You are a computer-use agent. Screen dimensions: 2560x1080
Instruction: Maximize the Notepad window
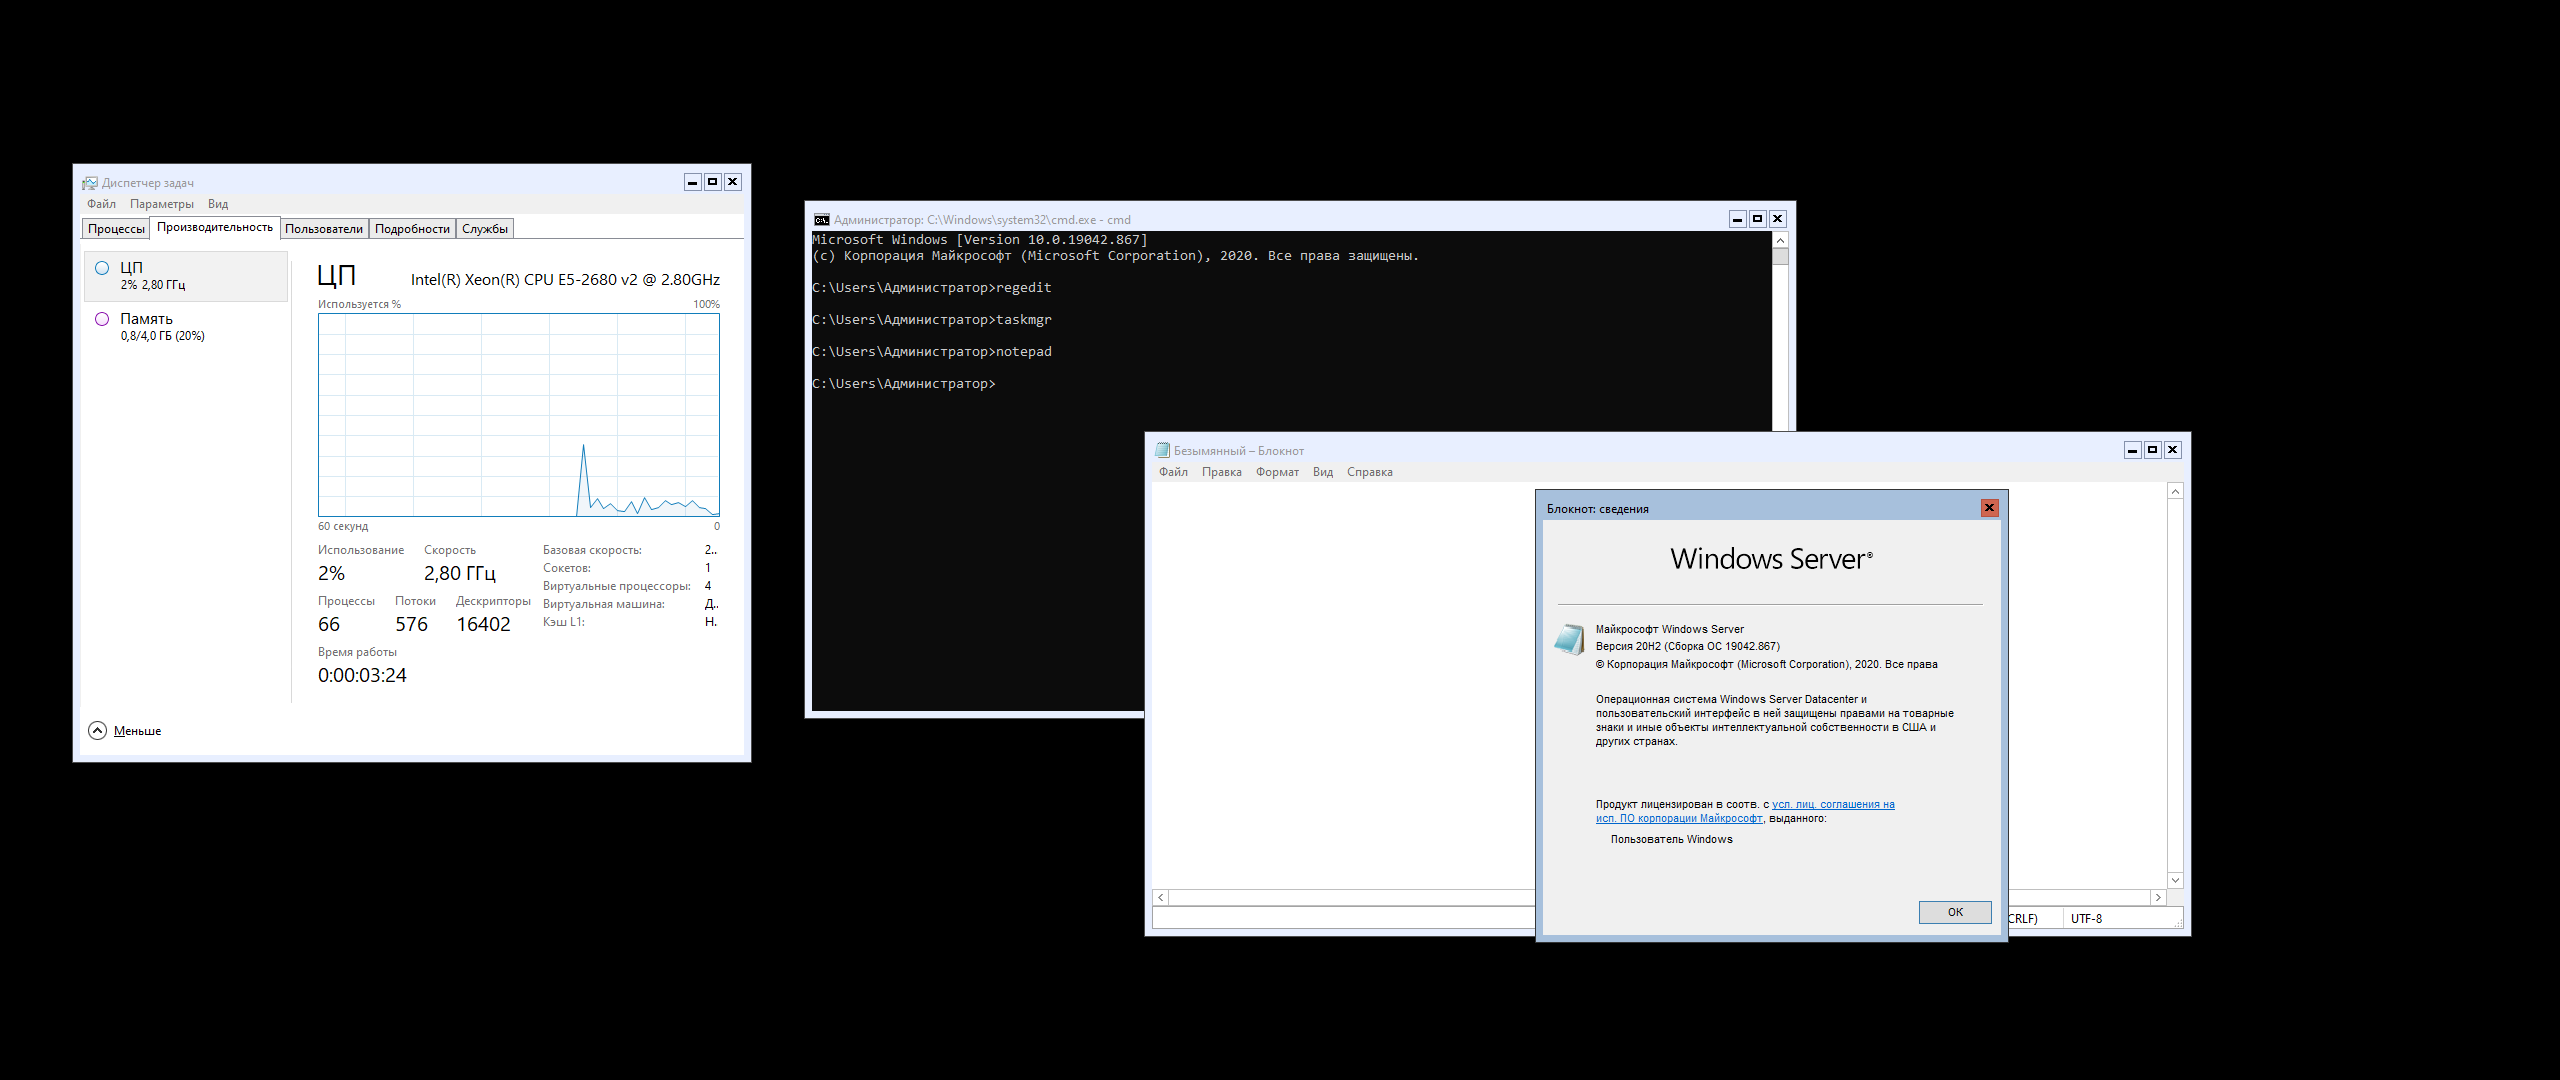2152,450
